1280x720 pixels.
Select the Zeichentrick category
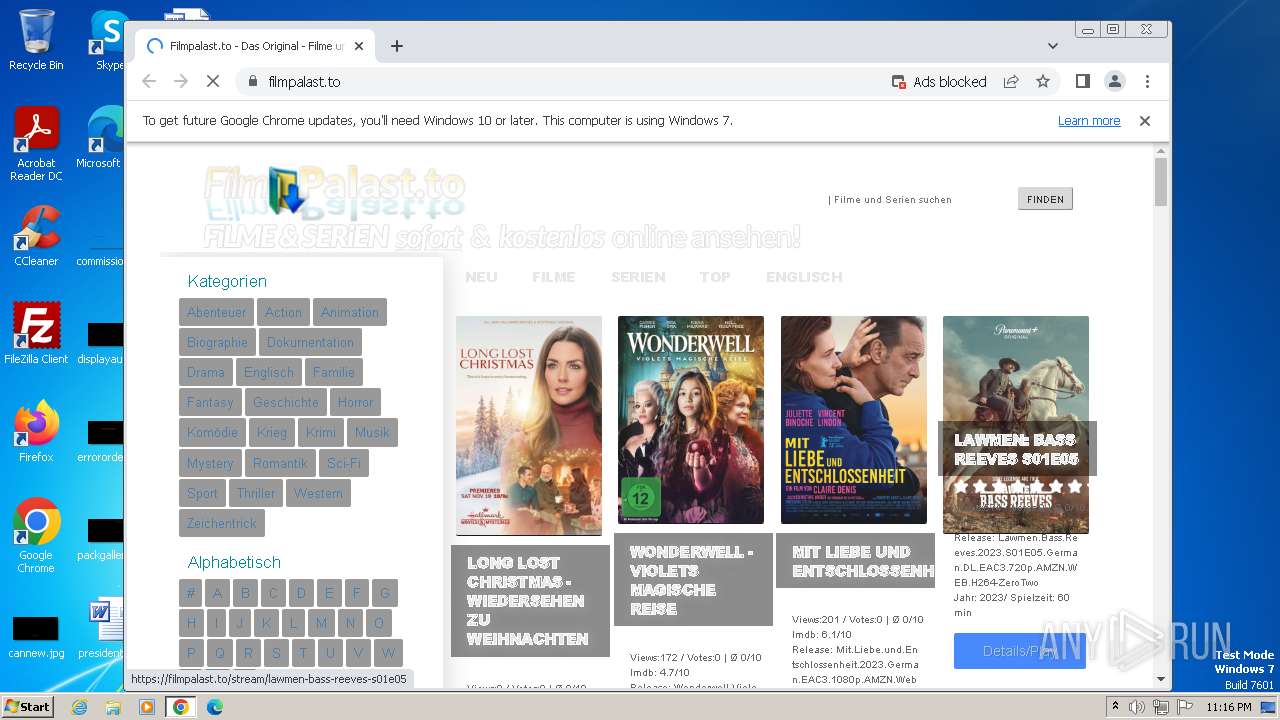[x=222, y=523]
